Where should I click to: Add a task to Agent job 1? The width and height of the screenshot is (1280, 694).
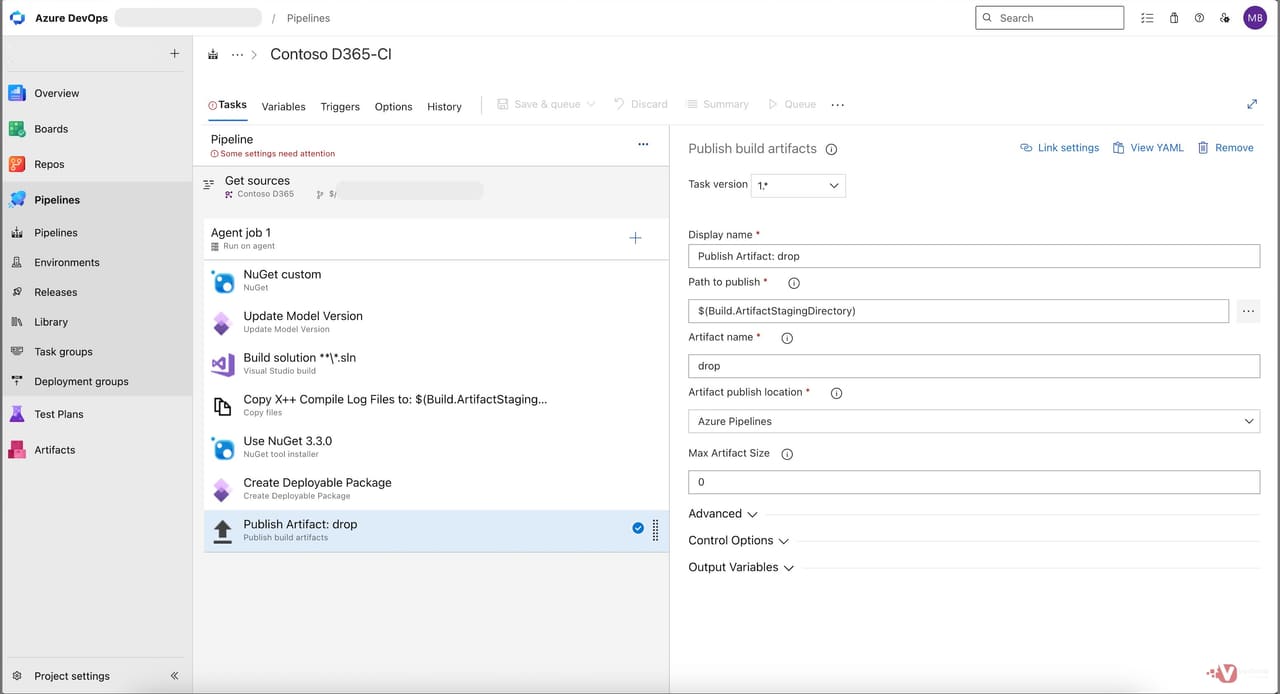[x=635, y=238]
